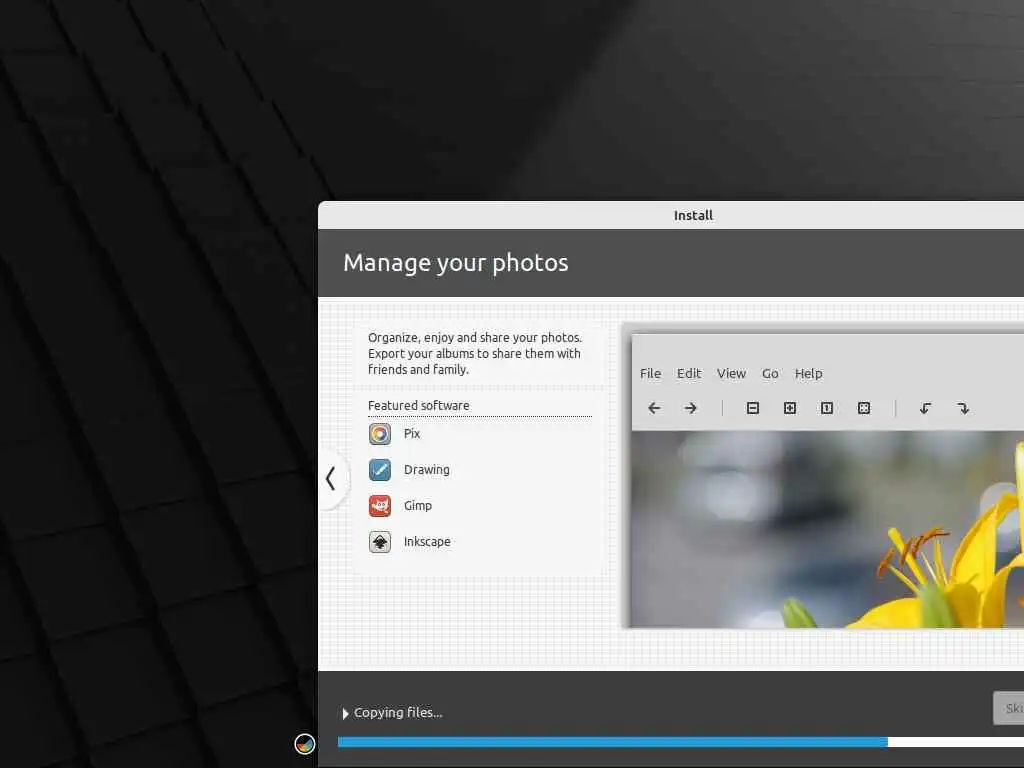
Task: Click the Featured software heading
Action: coord(419,406)
